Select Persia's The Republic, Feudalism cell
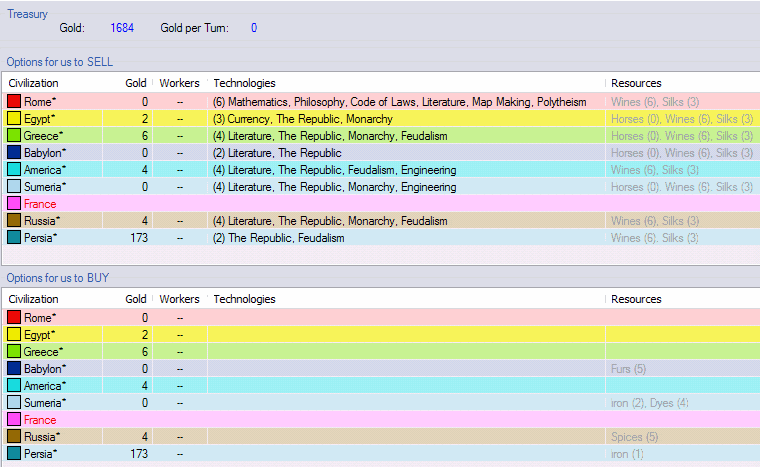 coord(278,238)
